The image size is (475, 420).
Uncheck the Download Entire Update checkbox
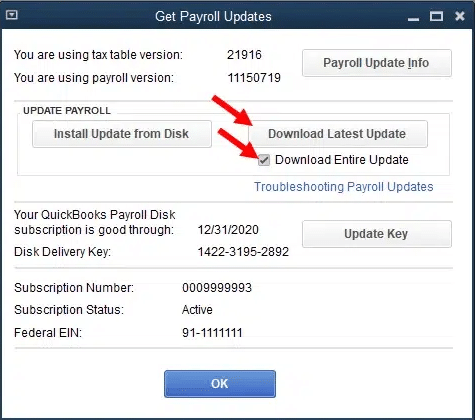pyautogui.click(x=264, y=160)
